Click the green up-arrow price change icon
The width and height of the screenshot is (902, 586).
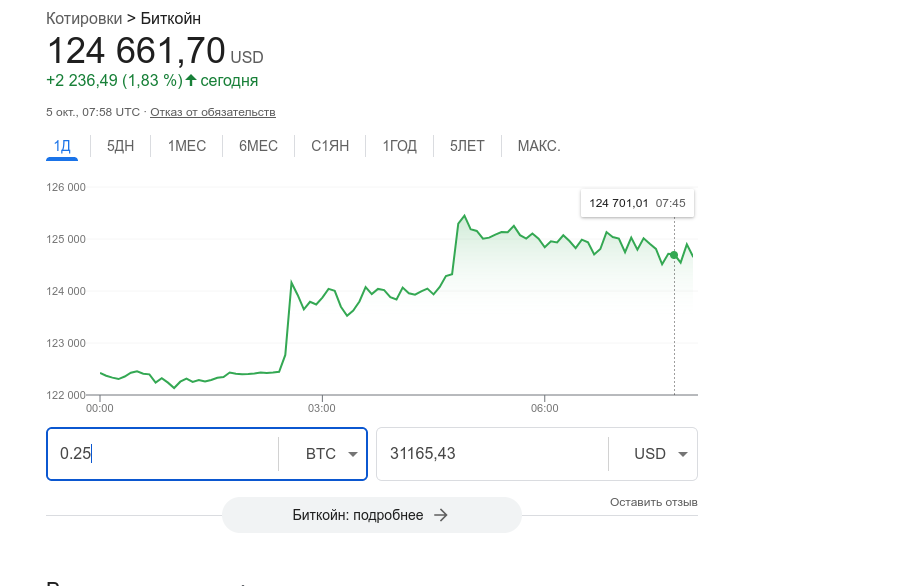(191, 80)
